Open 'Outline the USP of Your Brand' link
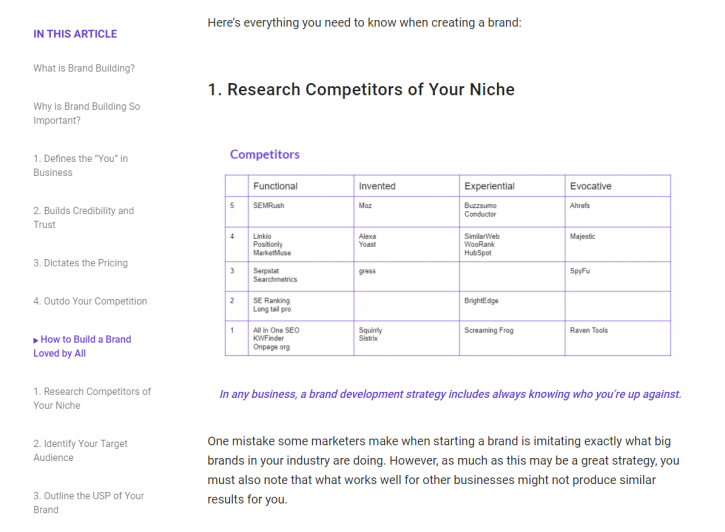 coord(89,503)
